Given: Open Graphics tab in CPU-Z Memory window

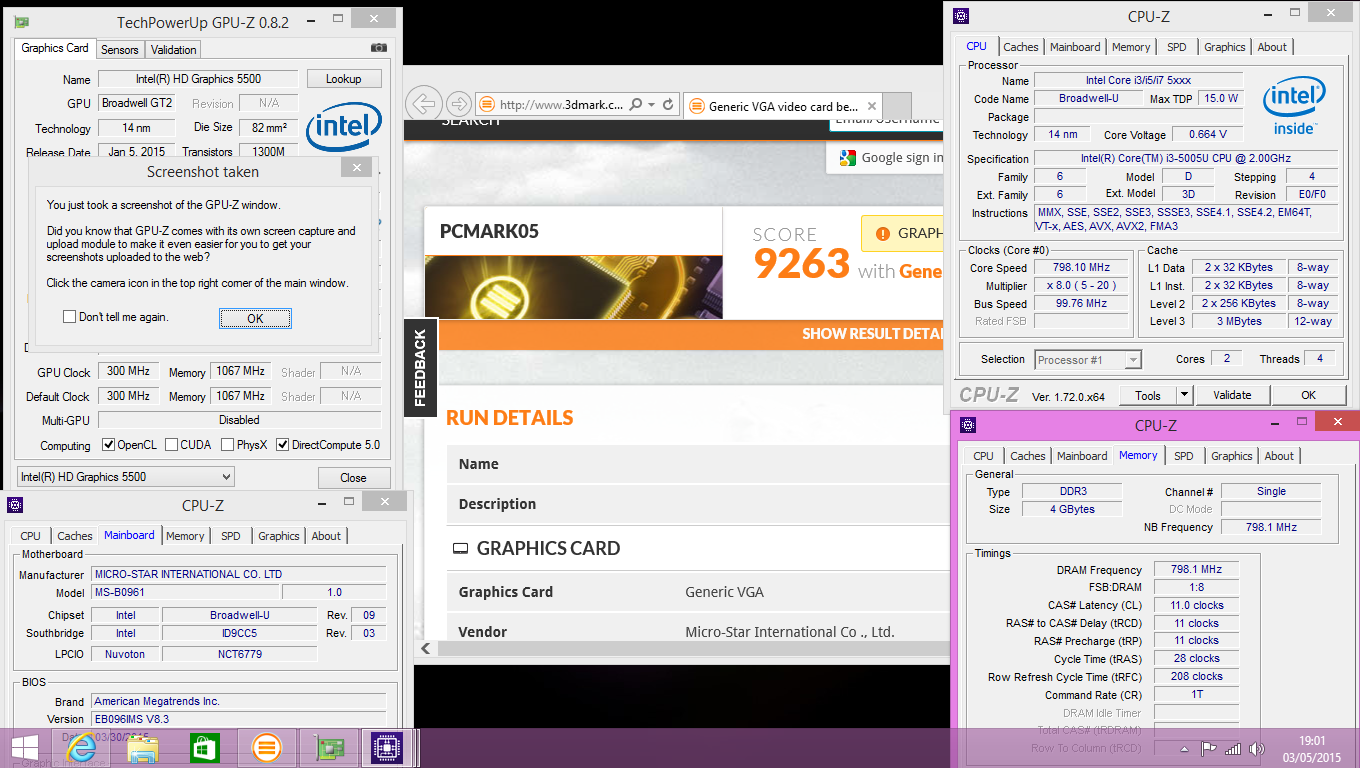Looking at the screenshot, I should coord(1232,456).
